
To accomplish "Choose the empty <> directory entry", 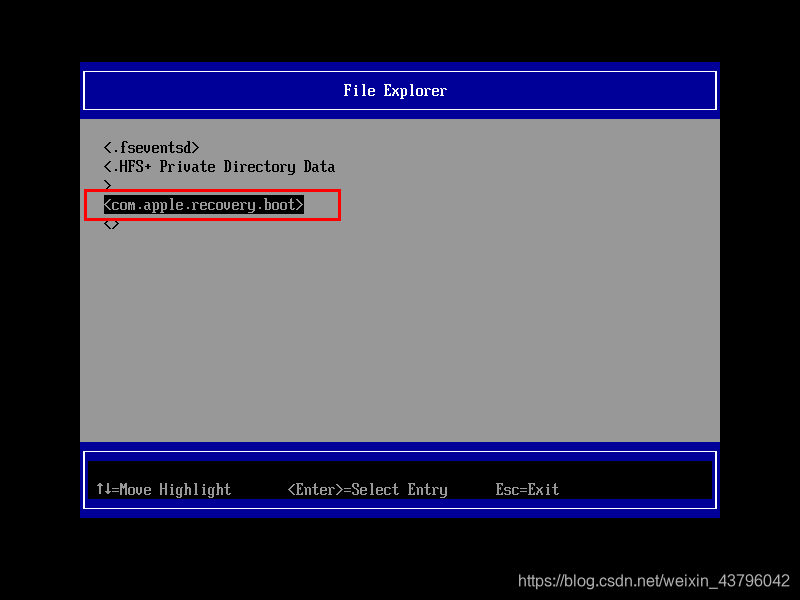I will coord(111,224).
